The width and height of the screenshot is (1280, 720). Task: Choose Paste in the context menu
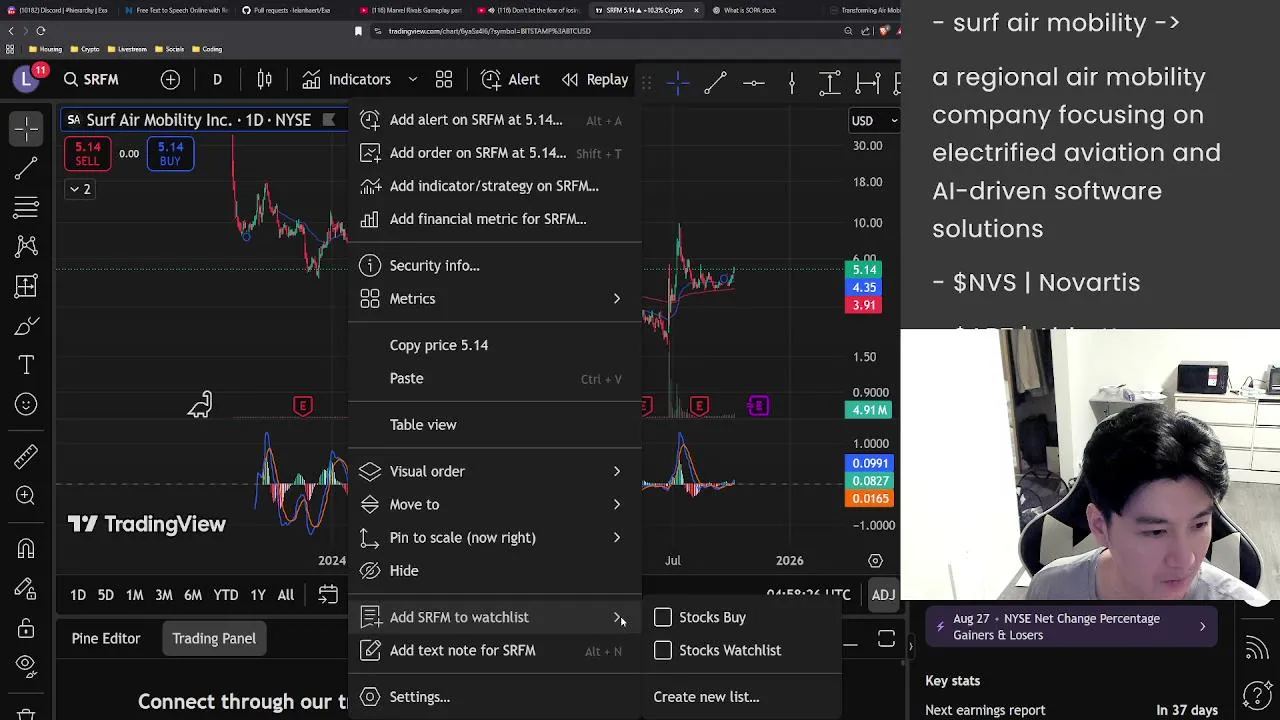pos(495,378)
